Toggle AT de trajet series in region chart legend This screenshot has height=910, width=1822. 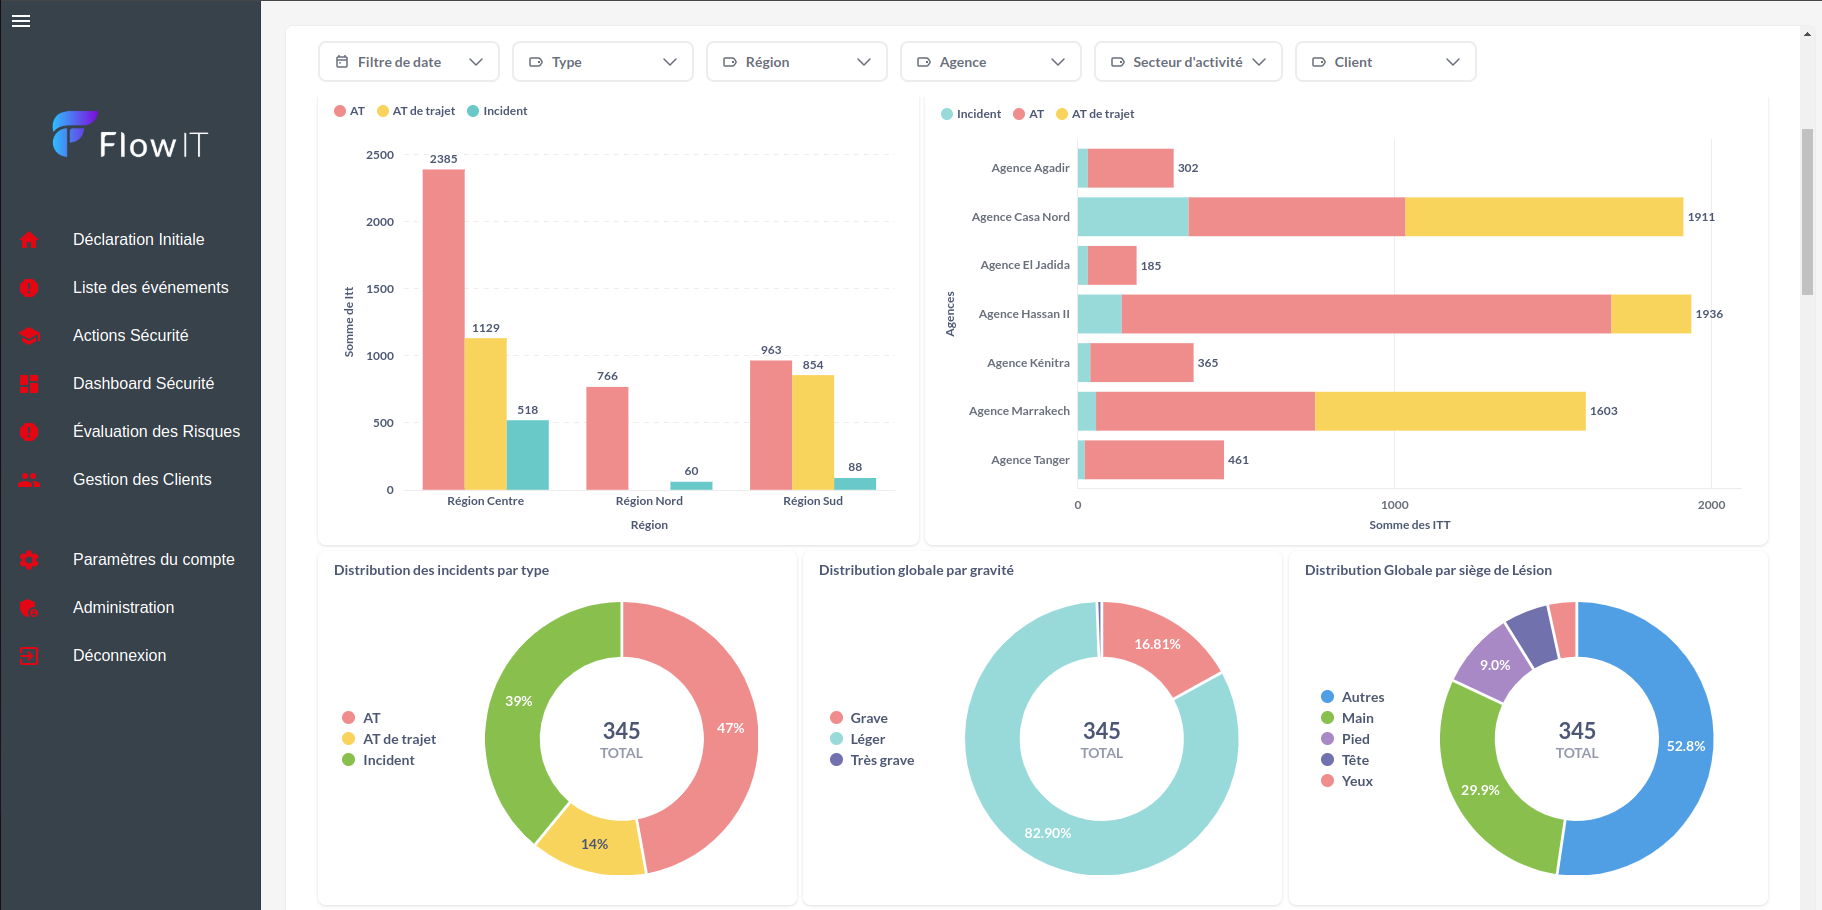(416, 111)
